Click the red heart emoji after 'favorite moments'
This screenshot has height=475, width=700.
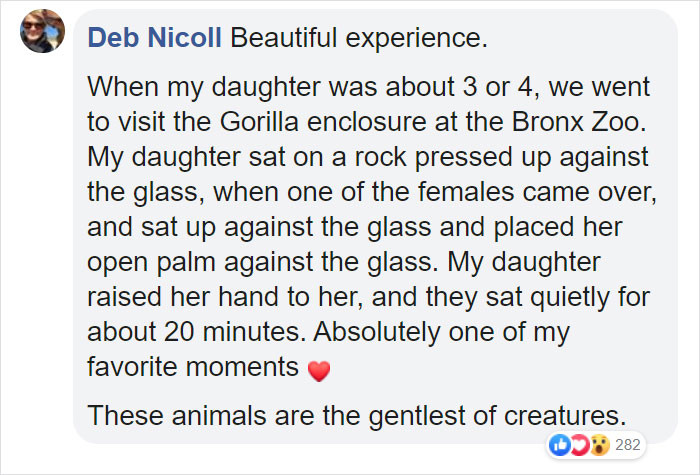tap(317, 371)
